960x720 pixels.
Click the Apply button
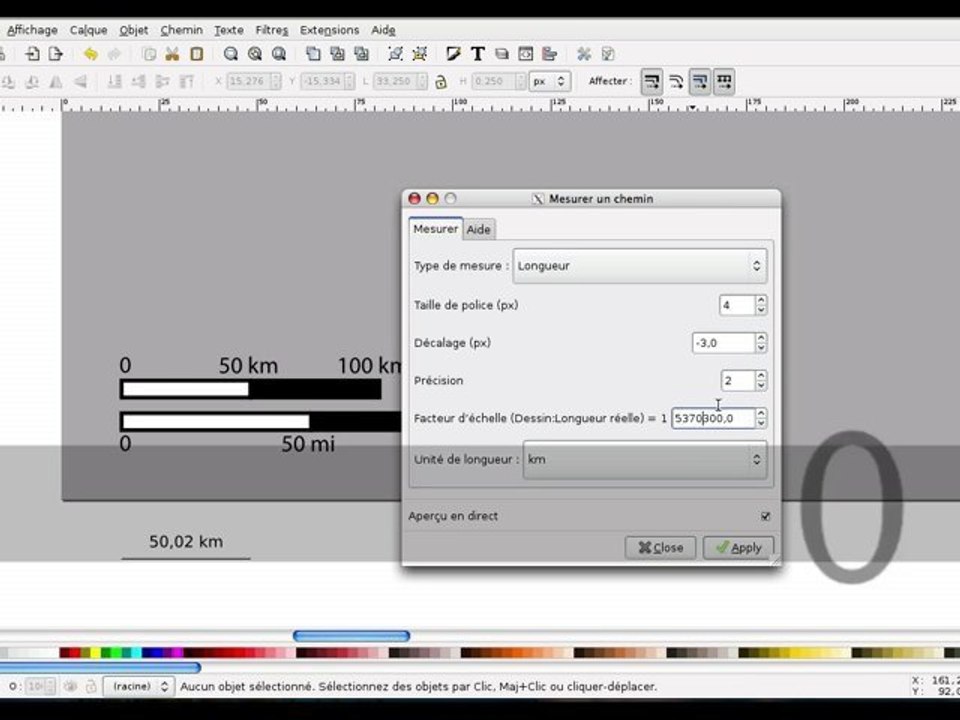click(x=738, y=547)
